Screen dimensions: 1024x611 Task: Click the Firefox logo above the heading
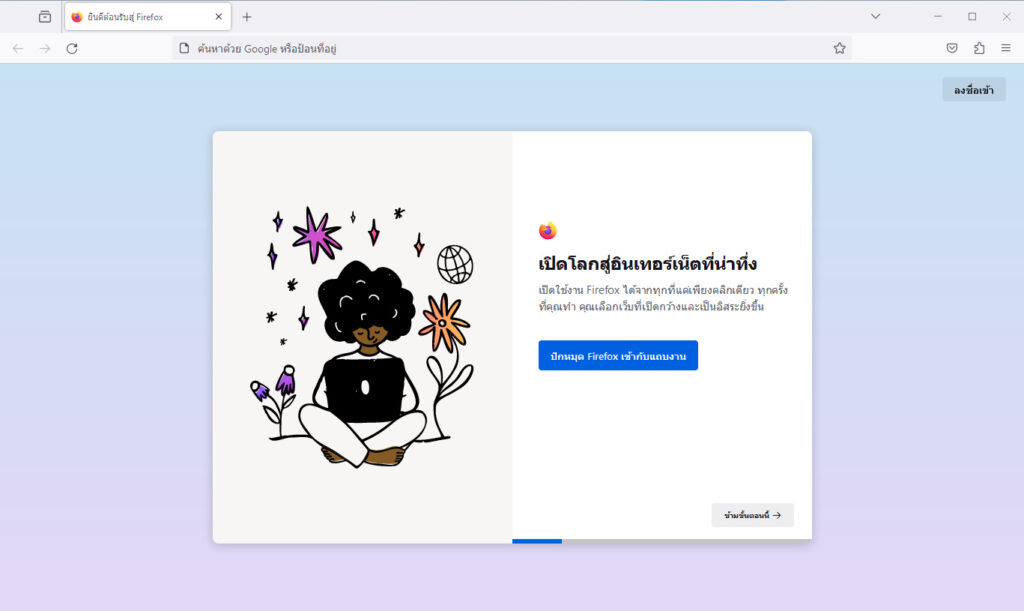pyautogui.click(x=548, y=230)
